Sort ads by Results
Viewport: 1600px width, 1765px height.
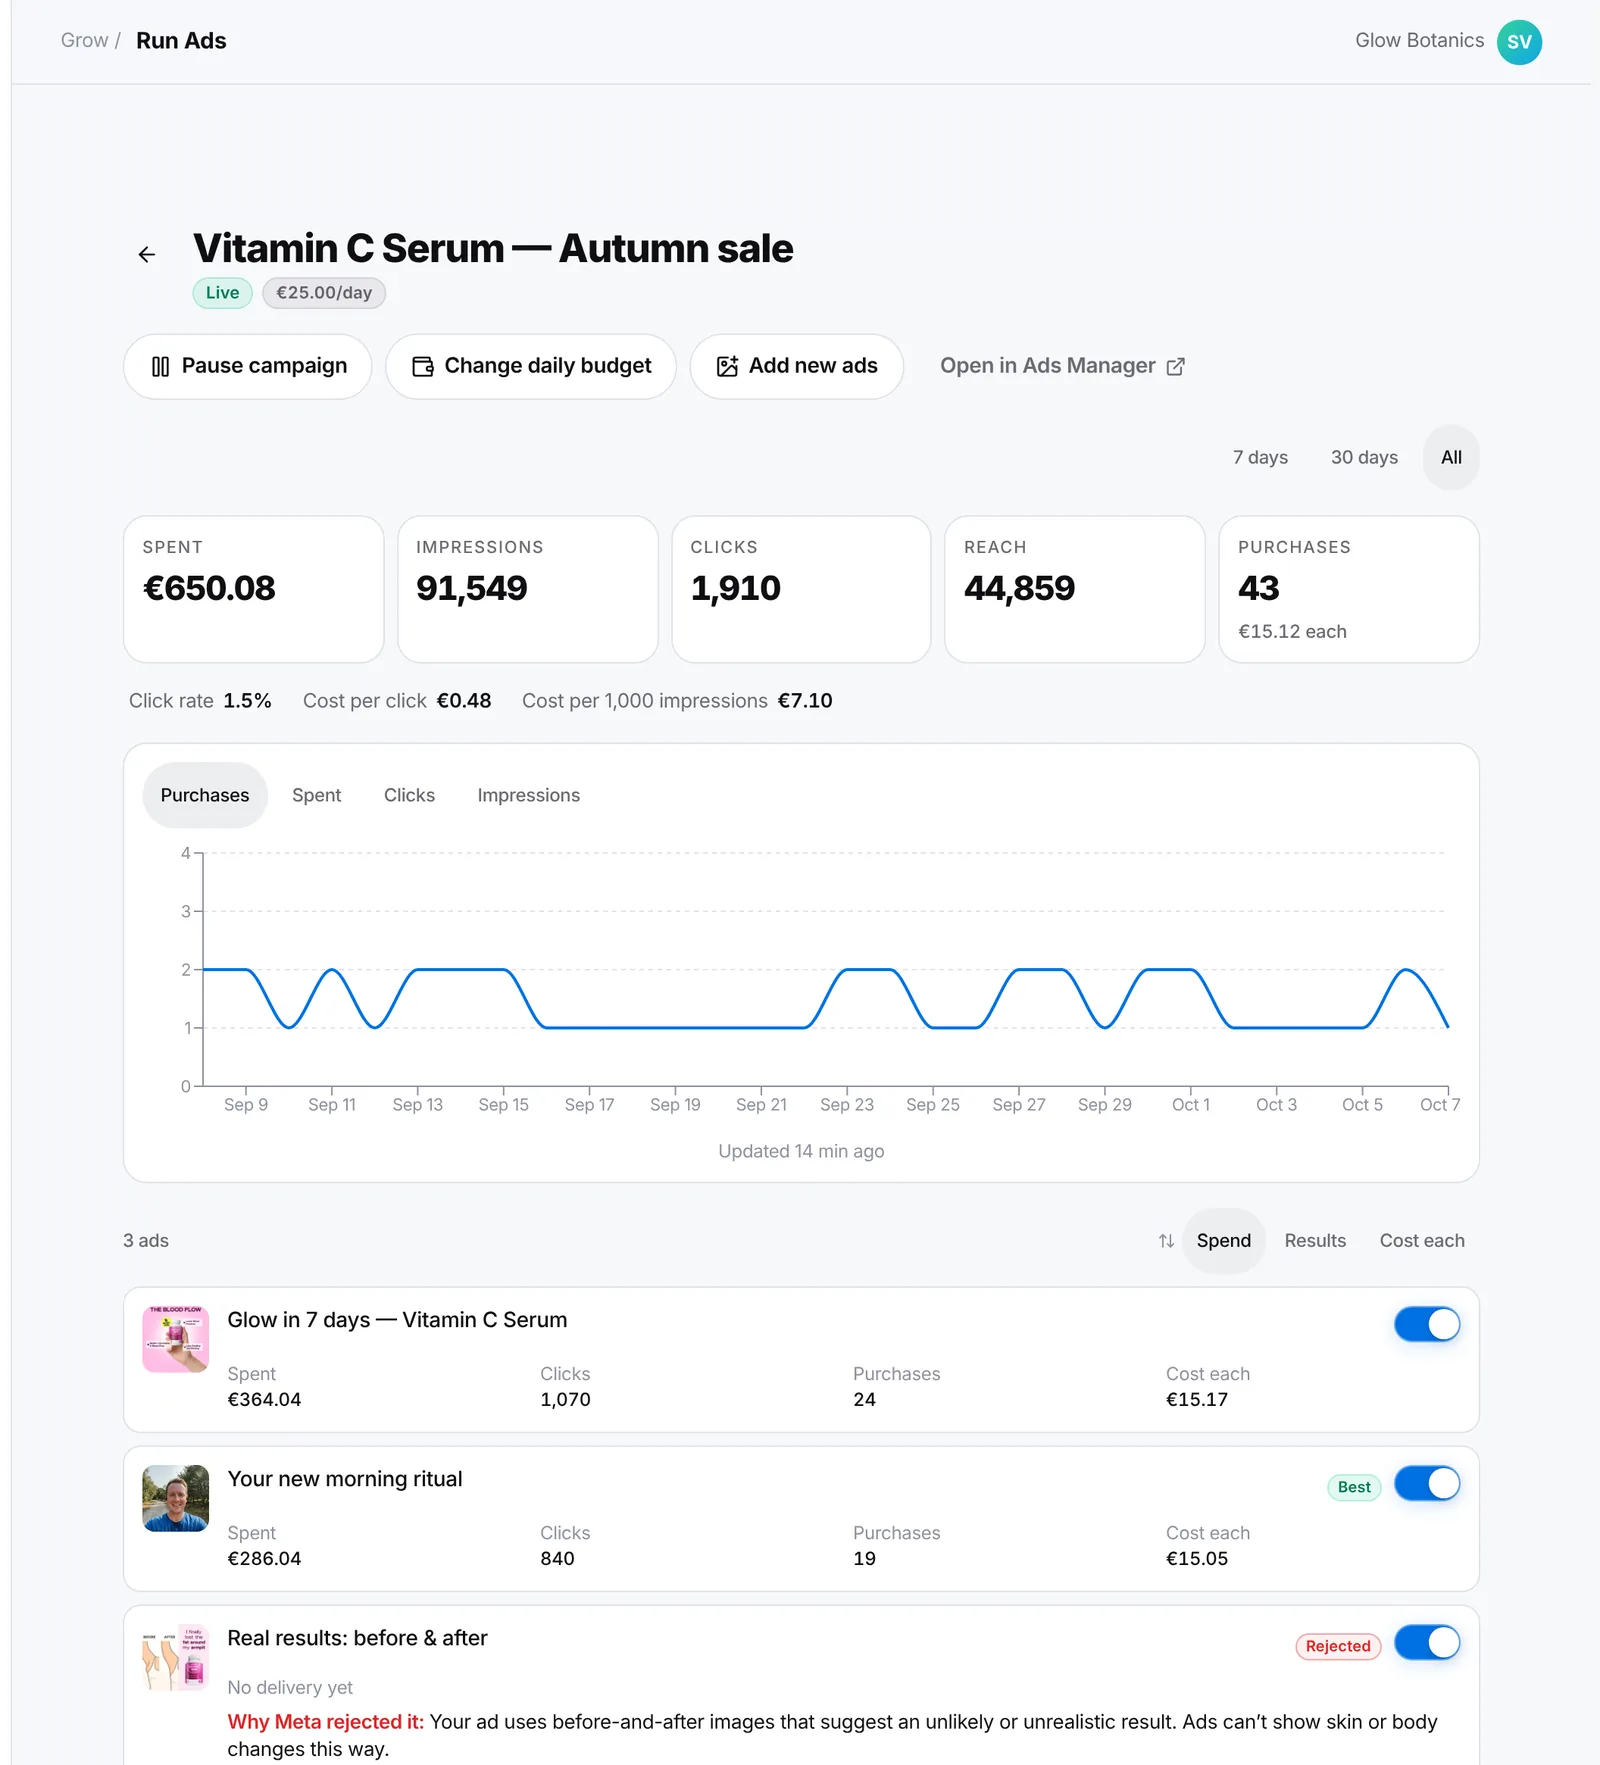click(x=1315, y=1241)
